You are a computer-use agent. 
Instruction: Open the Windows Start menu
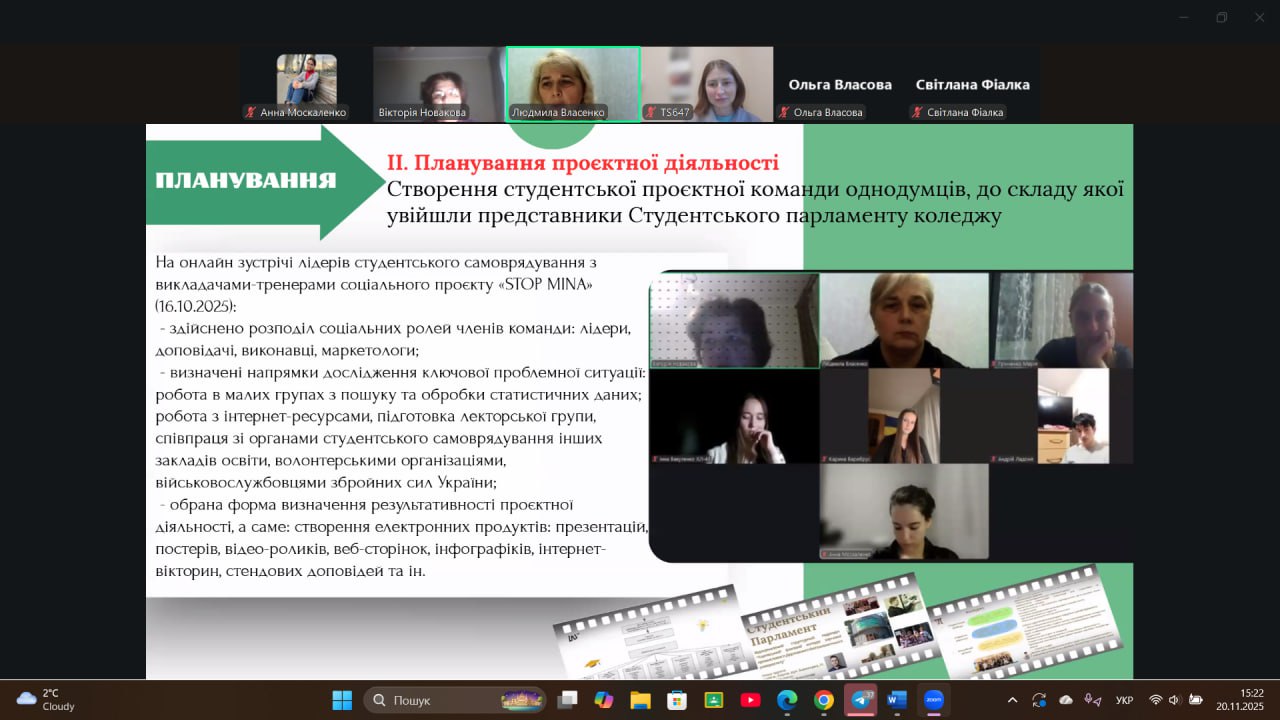coord(342,700)
